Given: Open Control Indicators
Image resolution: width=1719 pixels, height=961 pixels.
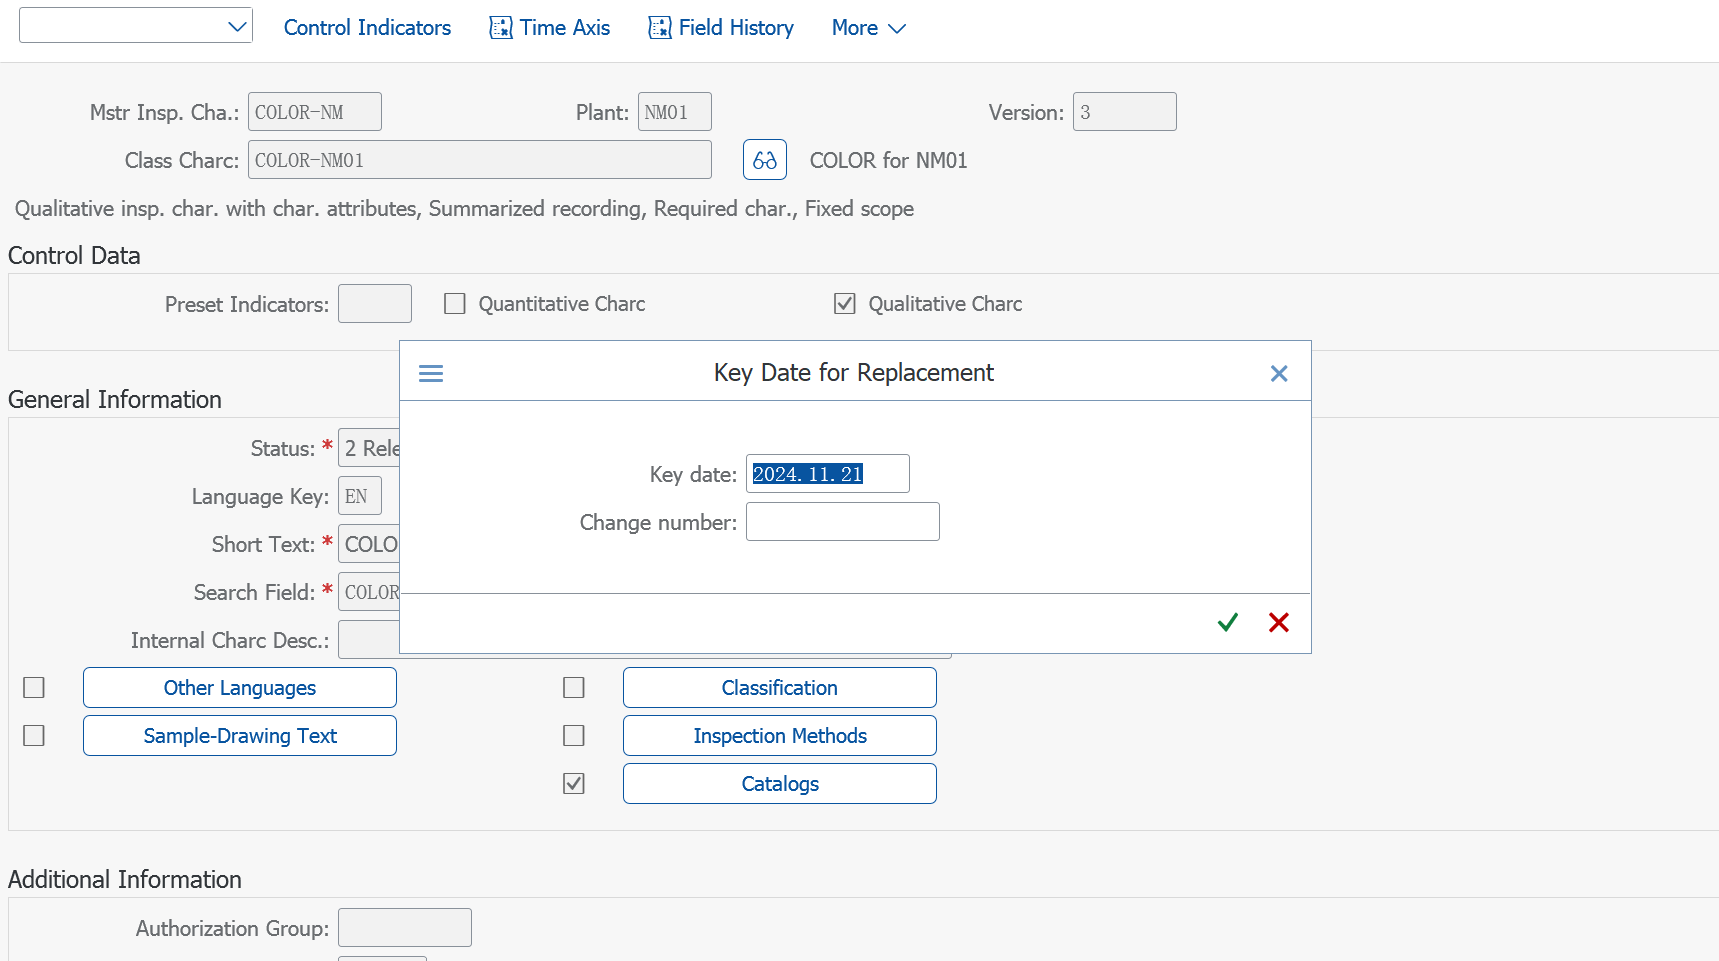Looking at the screenshot, I should (367, 28).
